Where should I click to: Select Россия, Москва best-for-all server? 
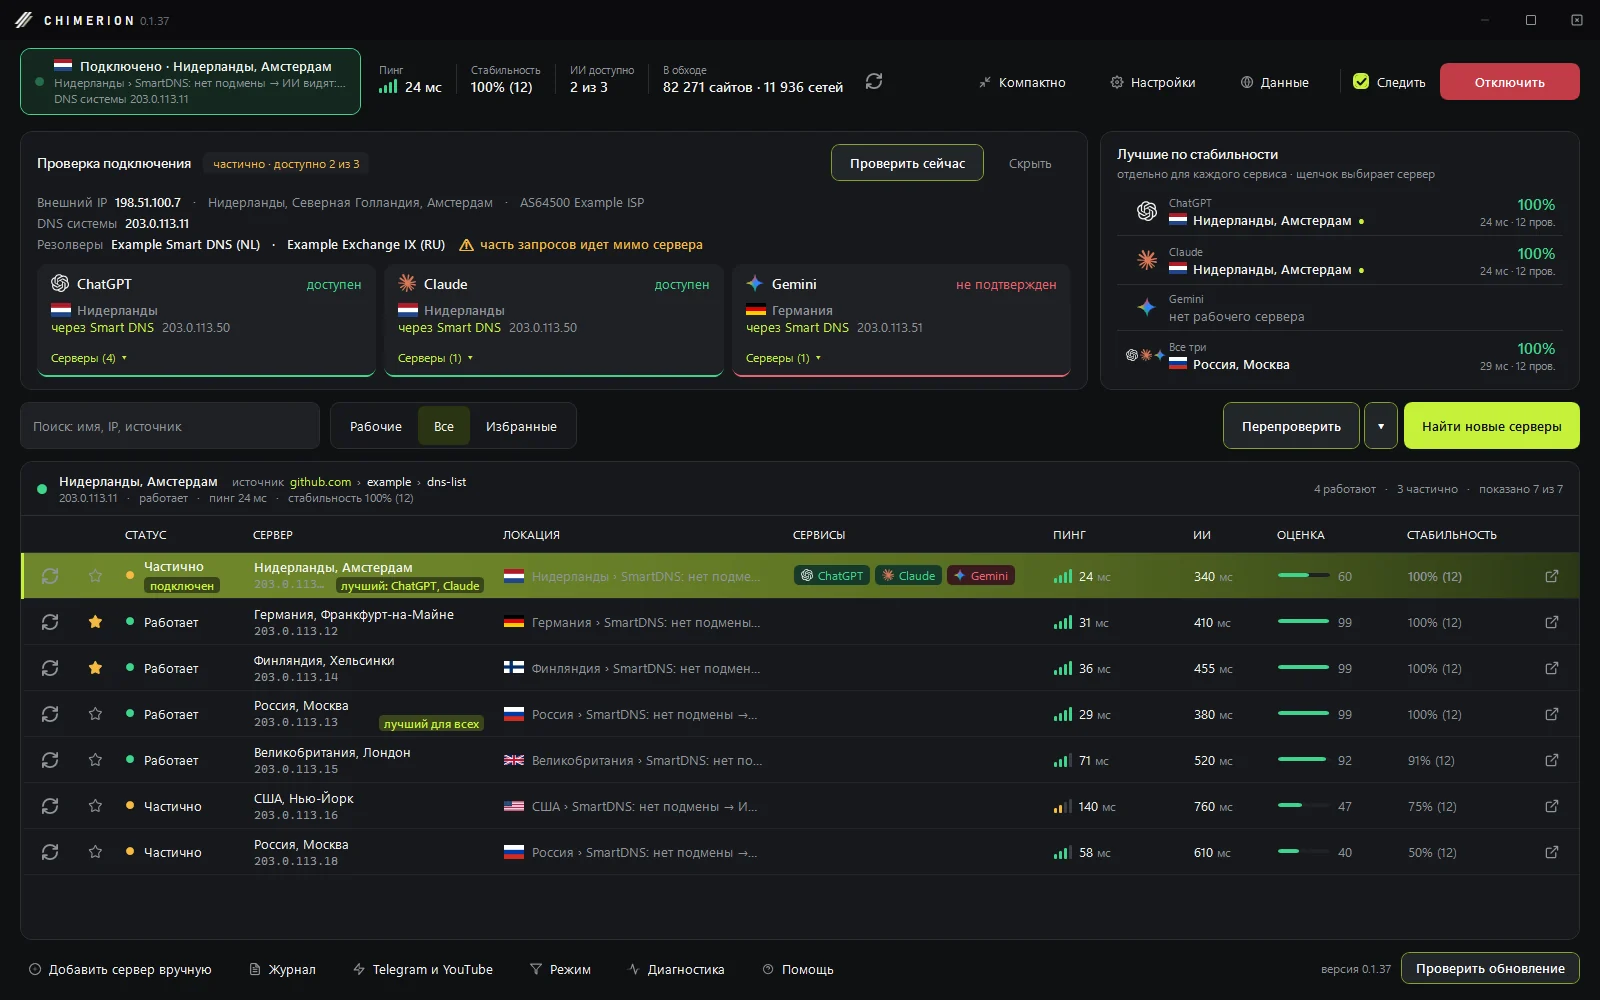pyautogui.click(x=1339, y=356)
